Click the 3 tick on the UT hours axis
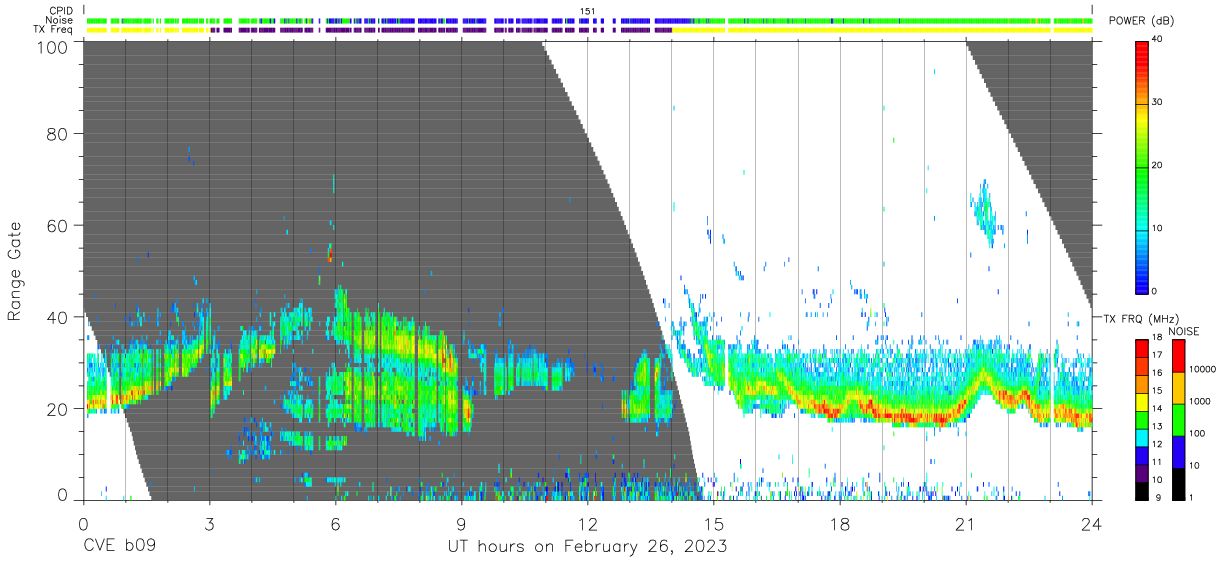The height and width of the screenshot is (567, 1228). pos(209,523)
